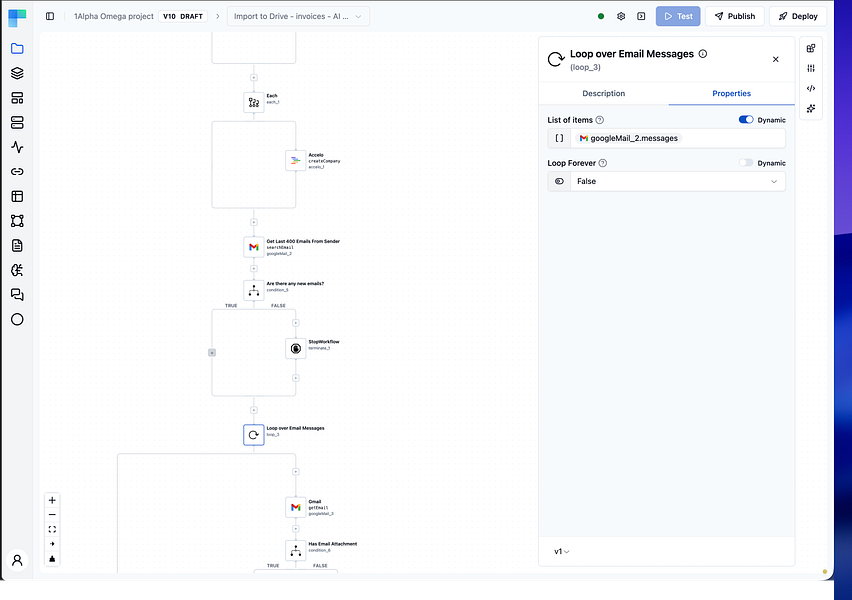Open the Loop Forever False dropdown

coord(678,182)
